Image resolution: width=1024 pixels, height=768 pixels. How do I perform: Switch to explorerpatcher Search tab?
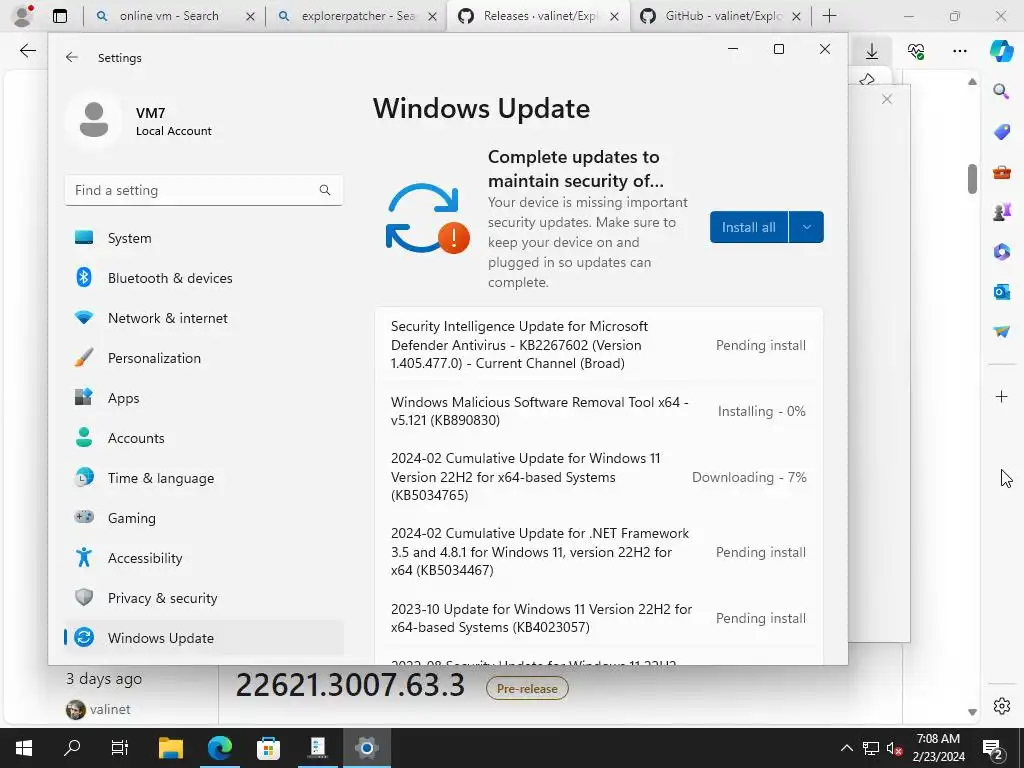coord(357,16)
